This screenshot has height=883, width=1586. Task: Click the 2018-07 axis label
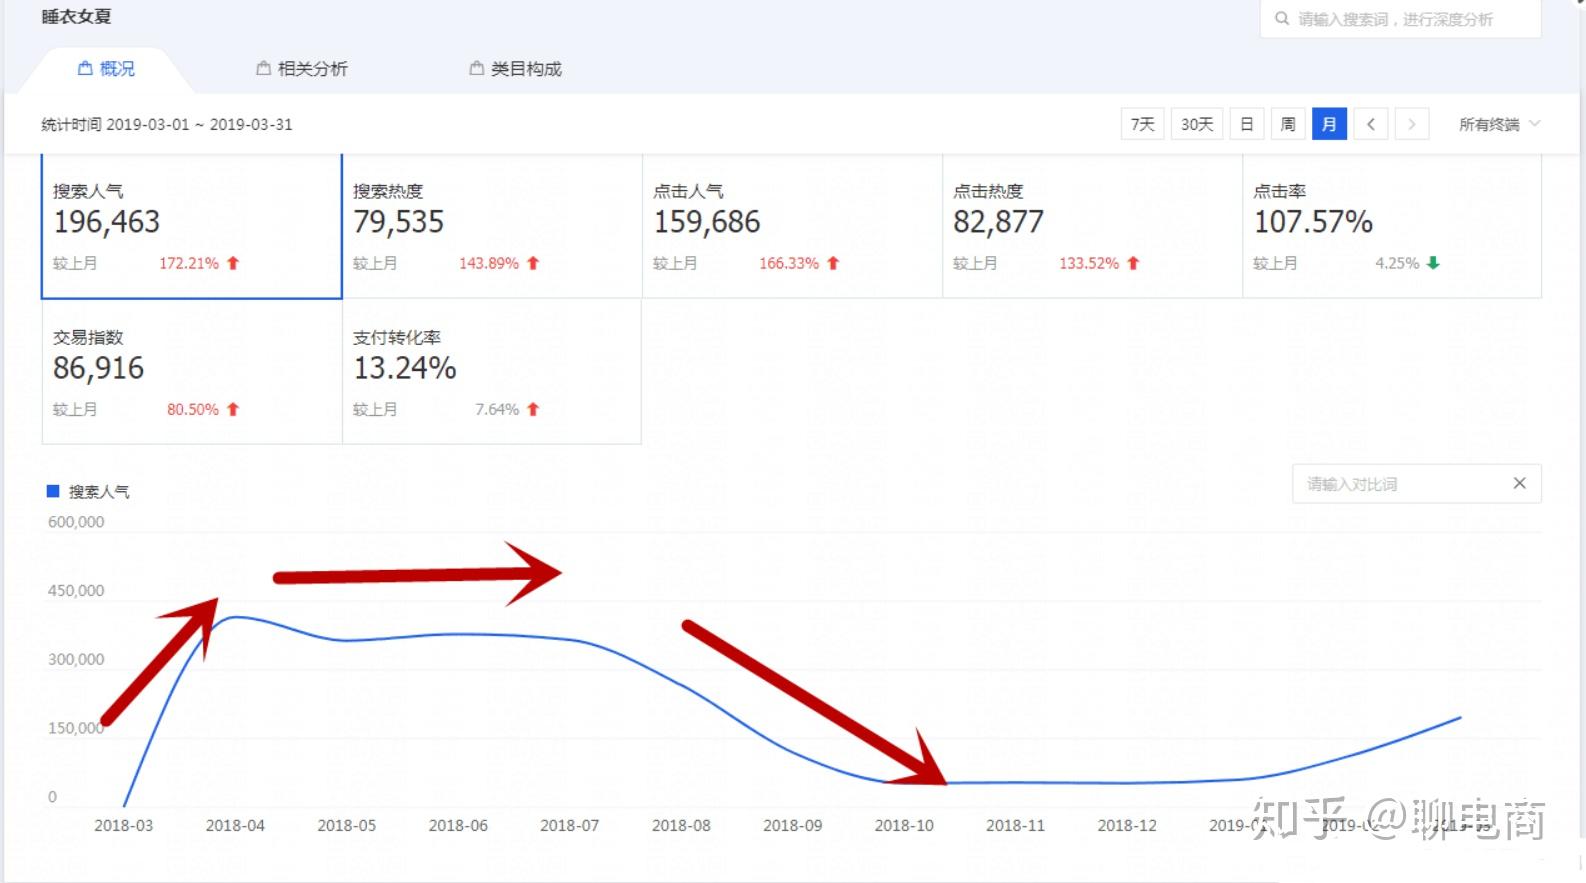[569, 825]
